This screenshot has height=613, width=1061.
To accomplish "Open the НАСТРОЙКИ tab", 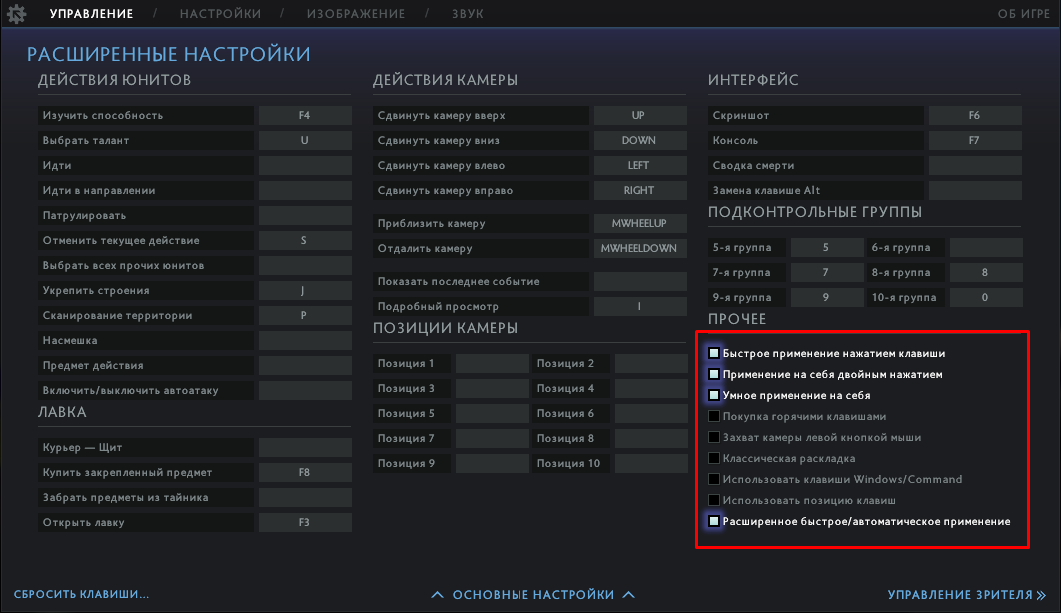I will 220,14.
